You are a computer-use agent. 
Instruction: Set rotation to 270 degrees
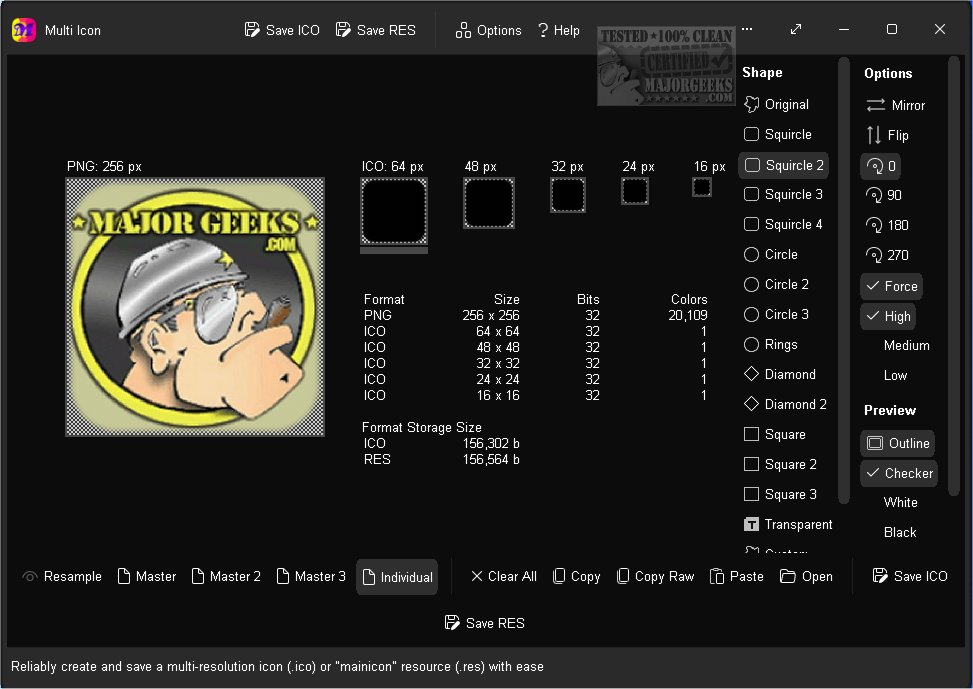coord(887,254)
